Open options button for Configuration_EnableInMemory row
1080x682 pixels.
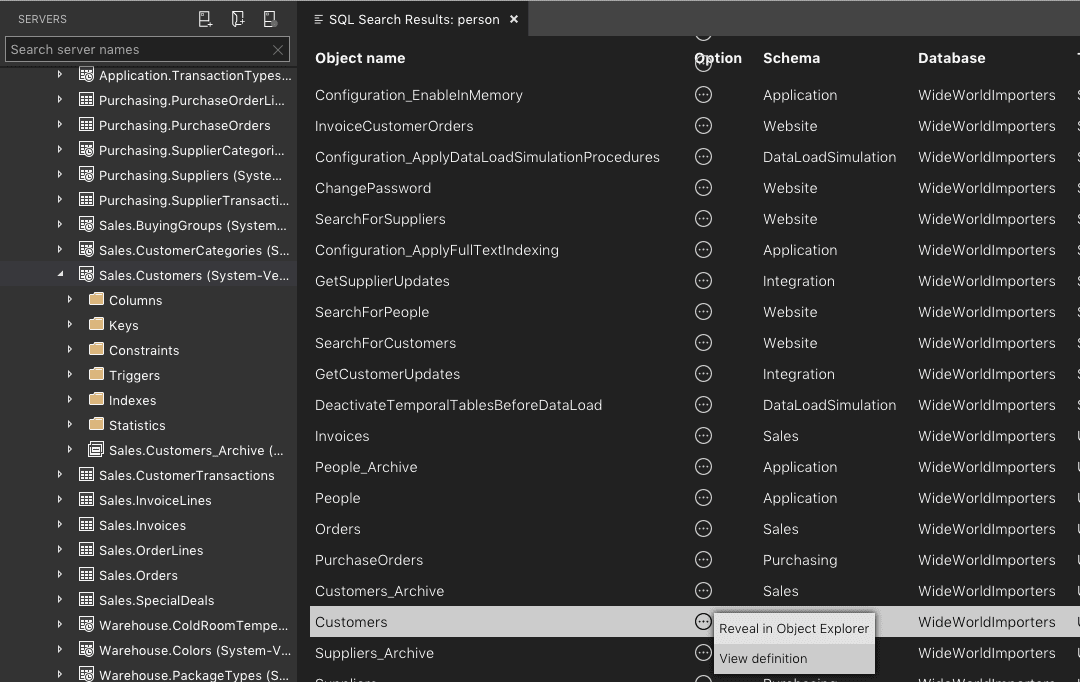[x=703, y=95]
